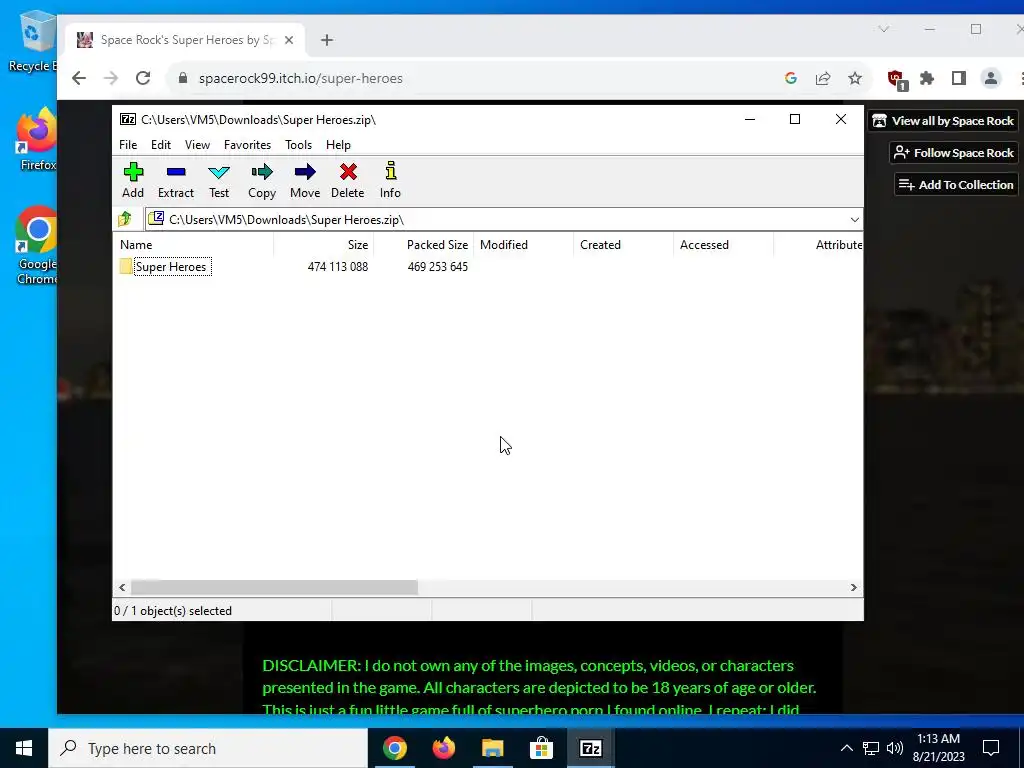
Task: Click the packed size 469 253 645
Action: click(438, 266)
